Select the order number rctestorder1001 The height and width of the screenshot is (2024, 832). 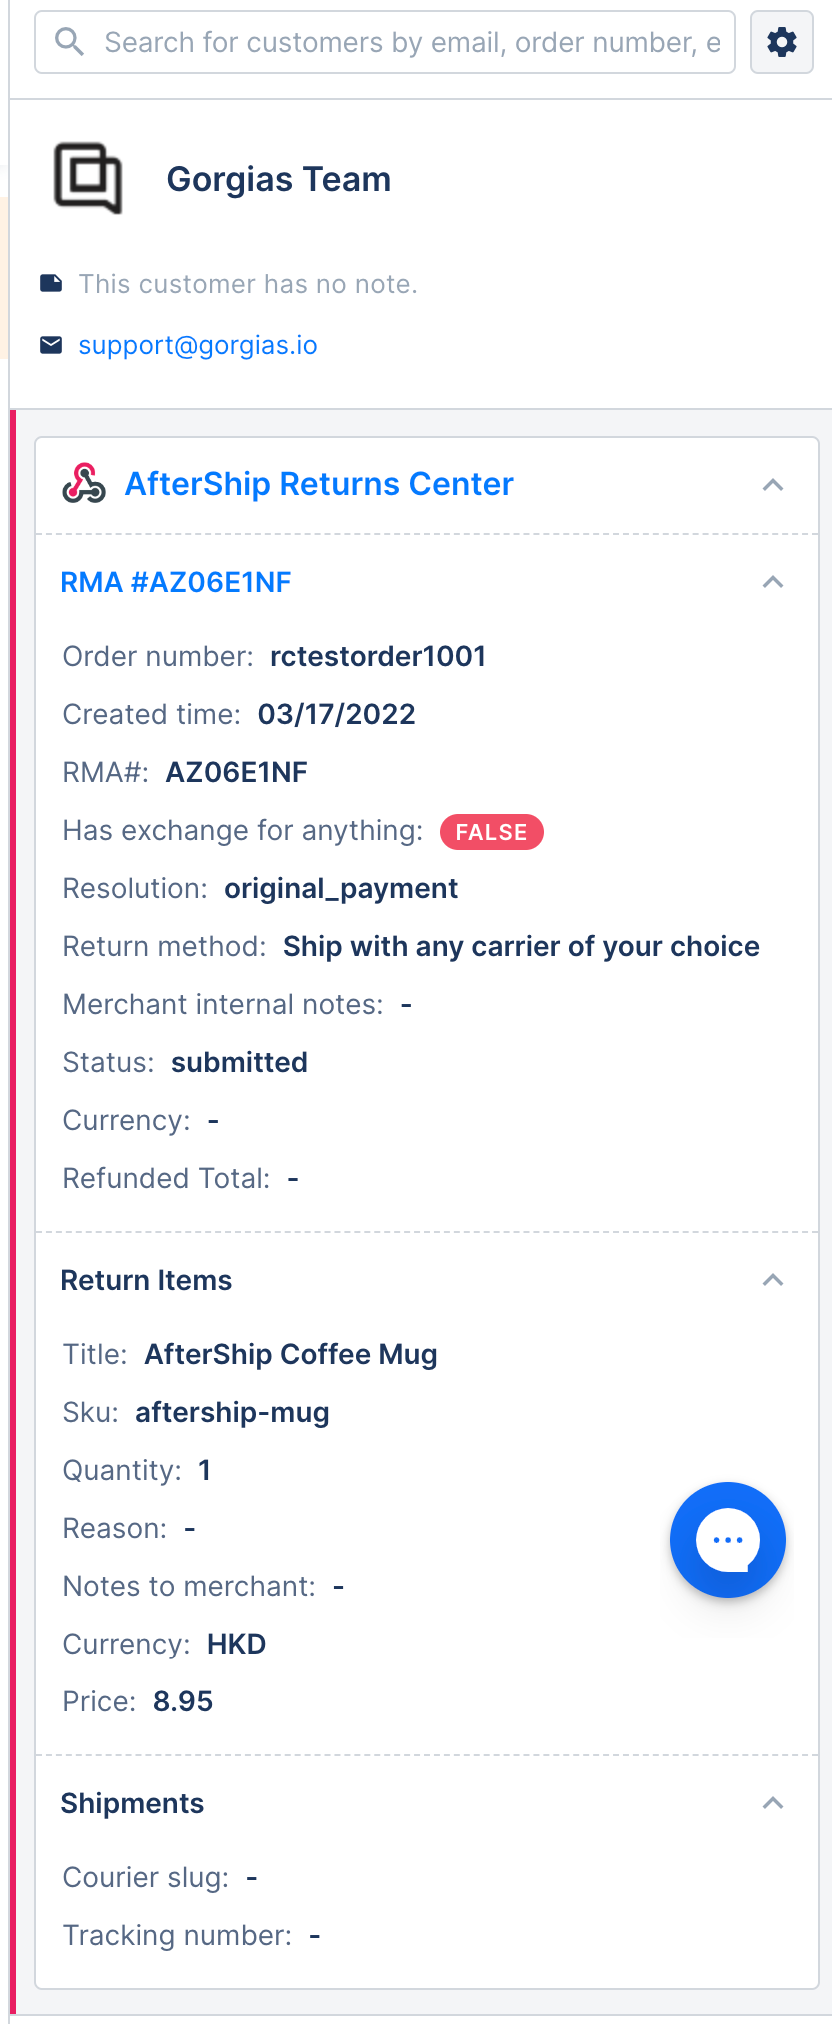point(378,656)
